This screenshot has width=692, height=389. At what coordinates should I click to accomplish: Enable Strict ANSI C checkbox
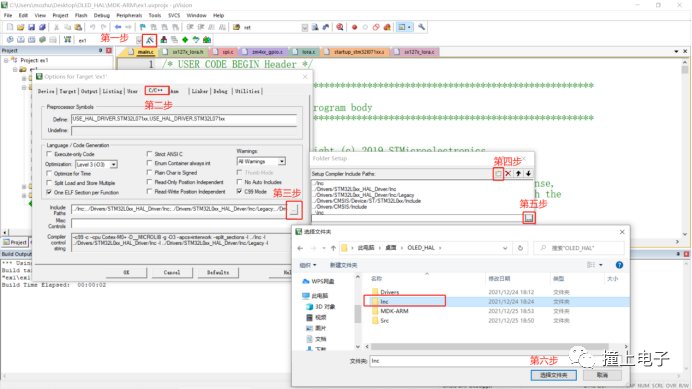pos(150,154)
